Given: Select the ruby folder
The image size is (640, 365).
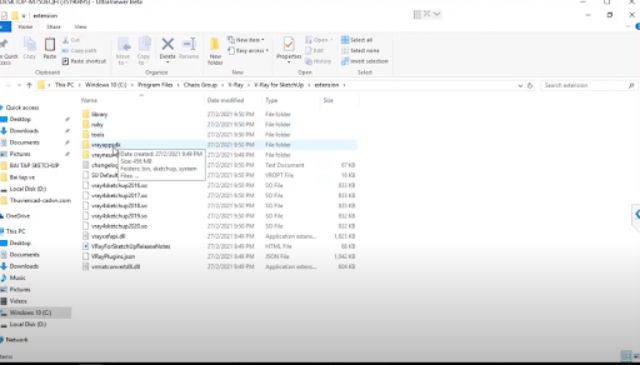Looking at the screenshot, I should (x=97, y=125).
